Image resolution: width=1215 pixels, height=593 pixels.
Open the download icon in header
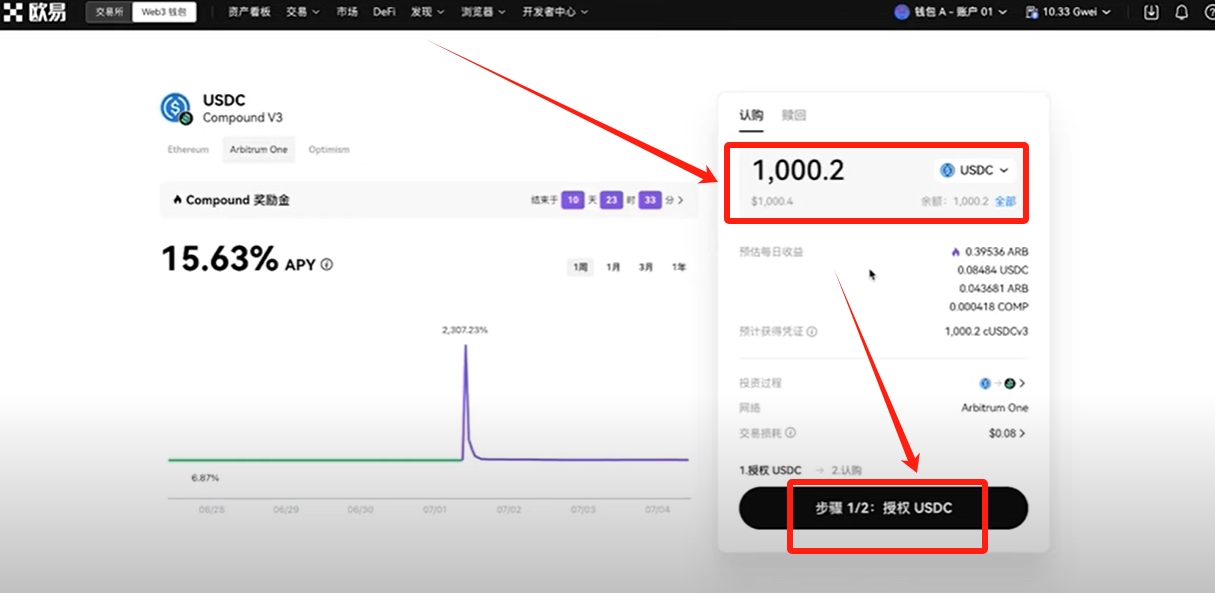(1151, 12)
